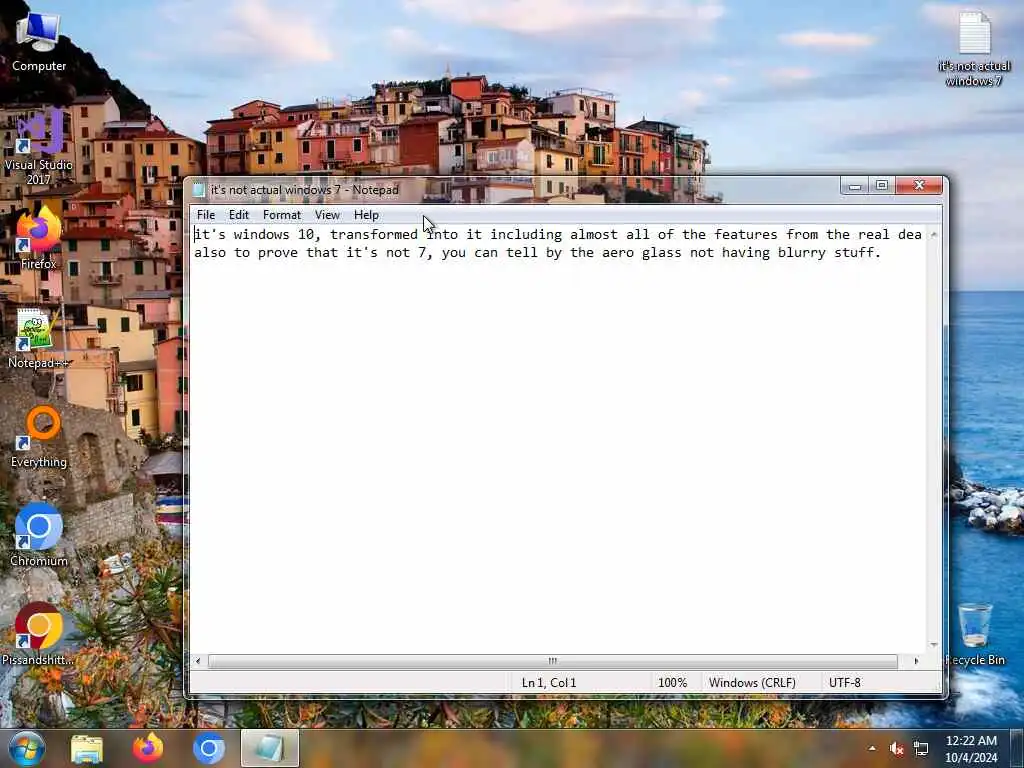Click the horizontal scrollbar right arrow

(x=916, y=661)
